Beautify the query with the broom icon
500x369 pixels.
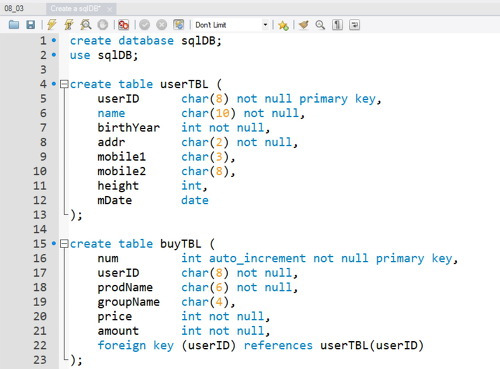[303, 25]
